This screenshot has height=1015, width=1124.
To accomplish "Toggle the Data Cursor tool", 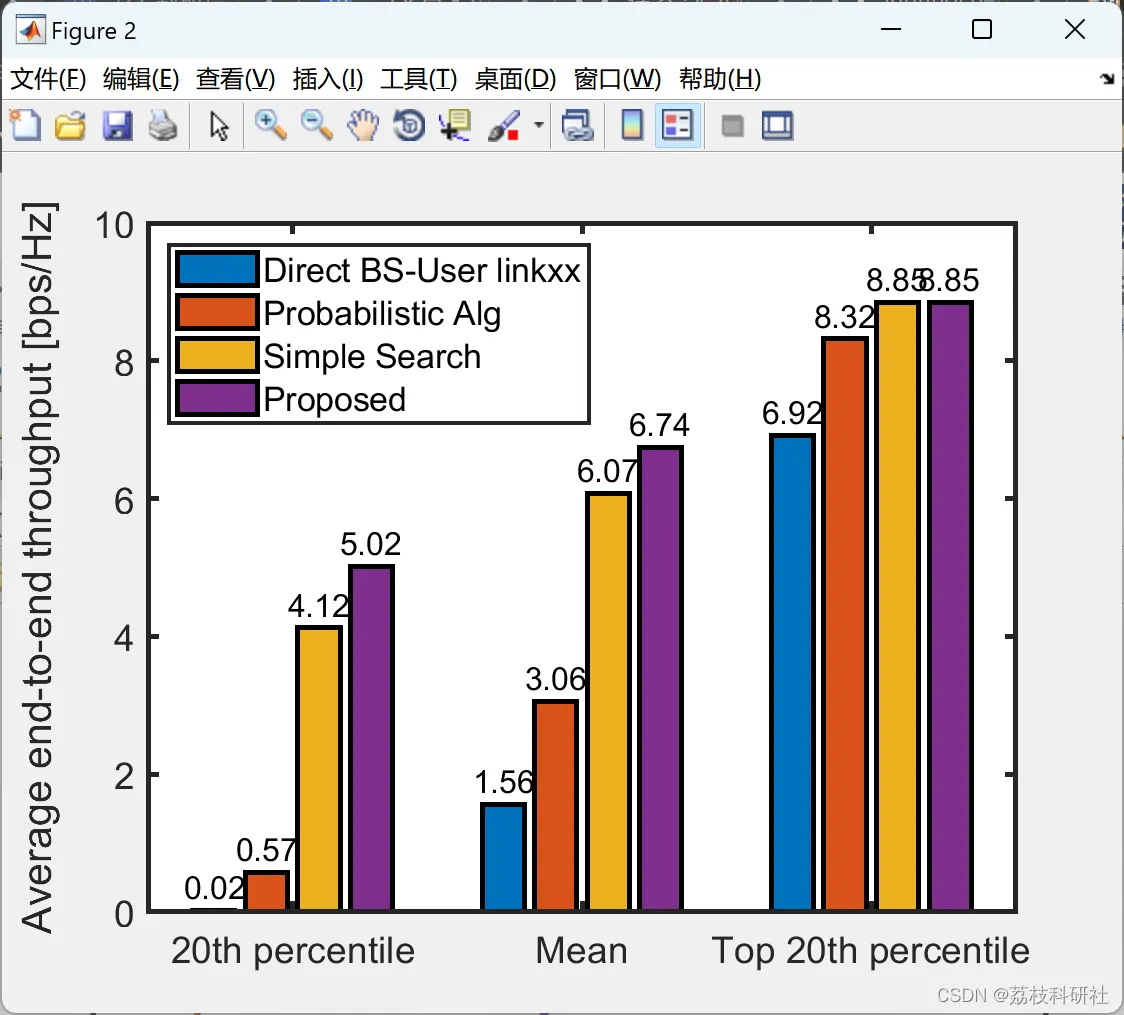I will pyautogui.click(x=455, y=125).
